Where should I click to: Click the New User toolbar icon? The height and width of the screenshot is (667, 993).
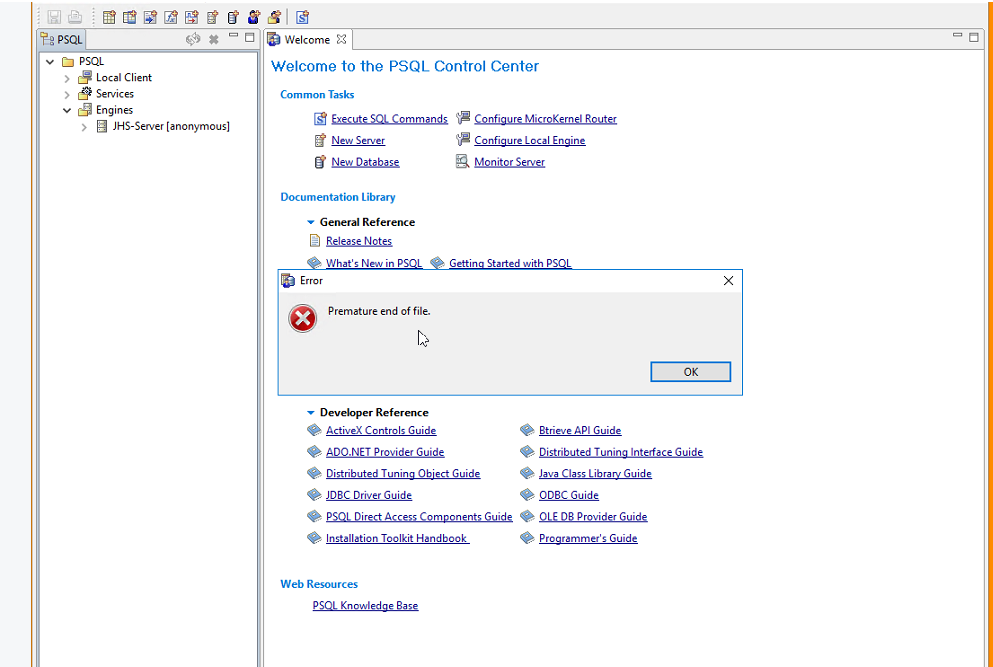coord(254,17)
